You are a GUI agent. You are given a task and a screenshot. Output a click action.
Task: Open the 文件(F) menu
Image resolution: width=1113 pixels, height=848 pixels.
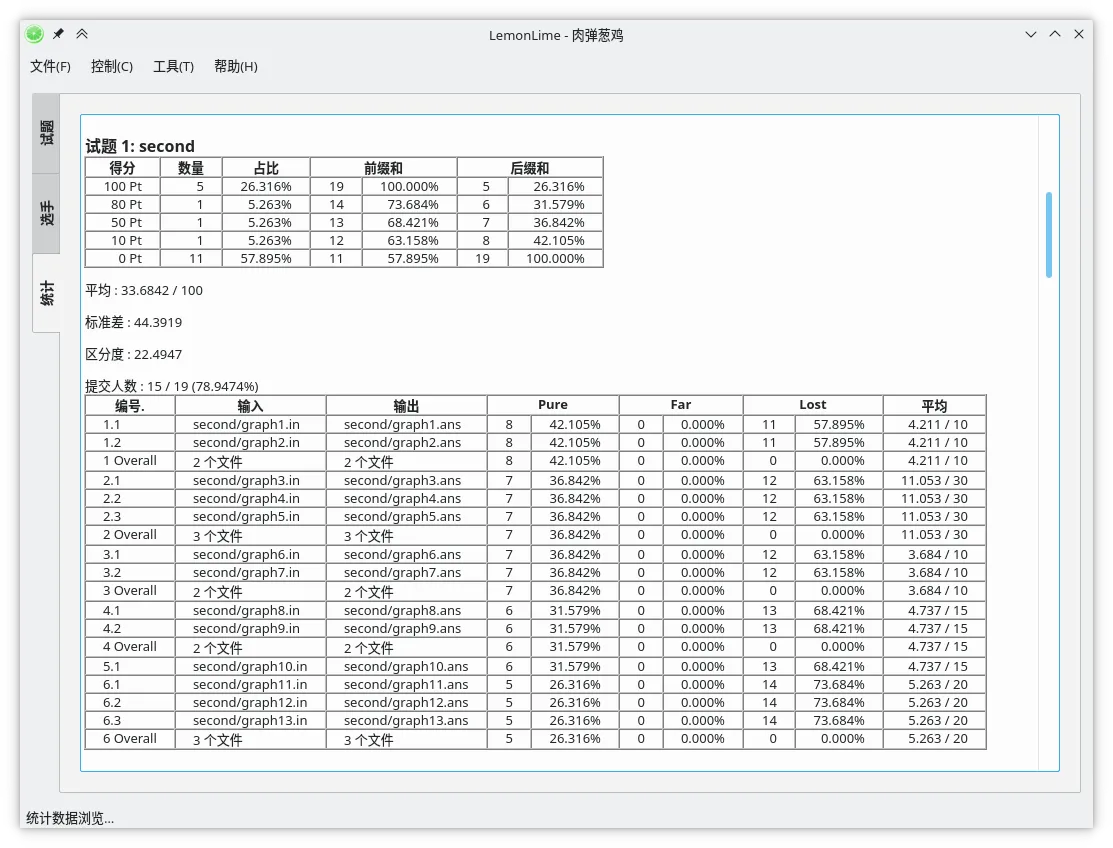tap(50, 67)
